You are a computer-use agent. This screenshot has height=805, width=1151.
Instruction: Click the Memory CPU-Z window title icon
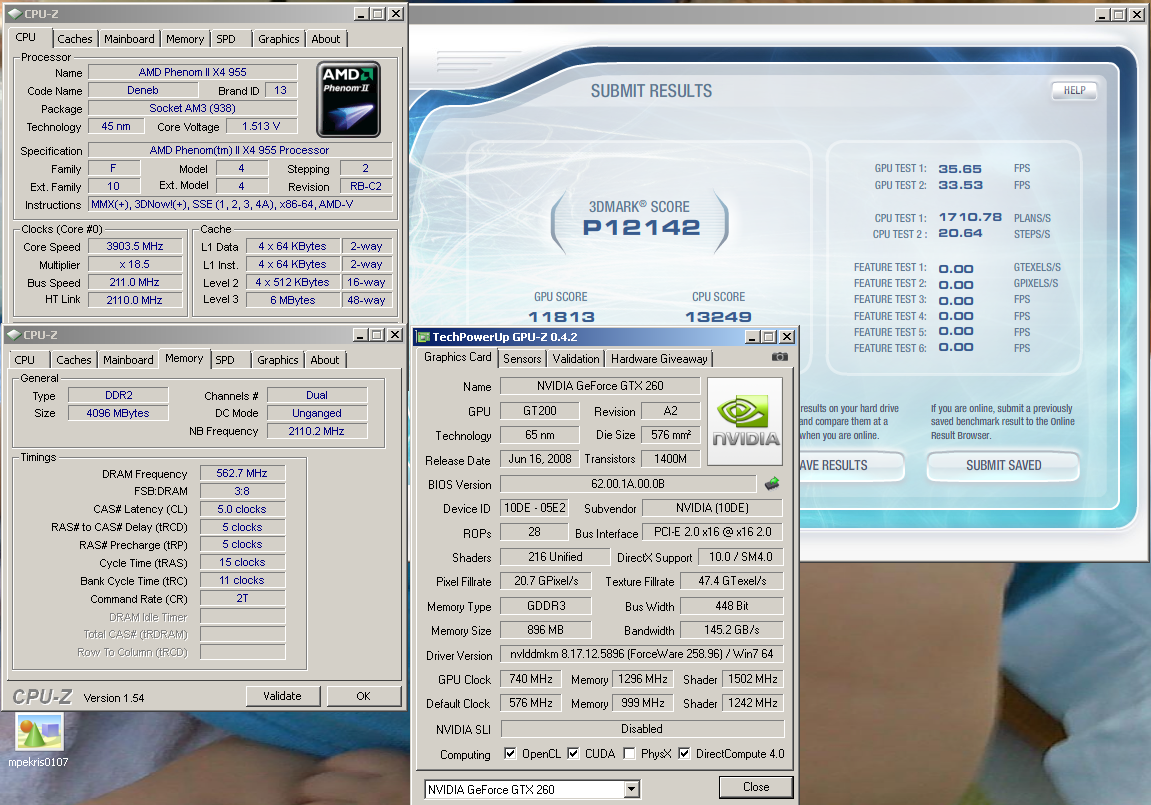point(13,335)
